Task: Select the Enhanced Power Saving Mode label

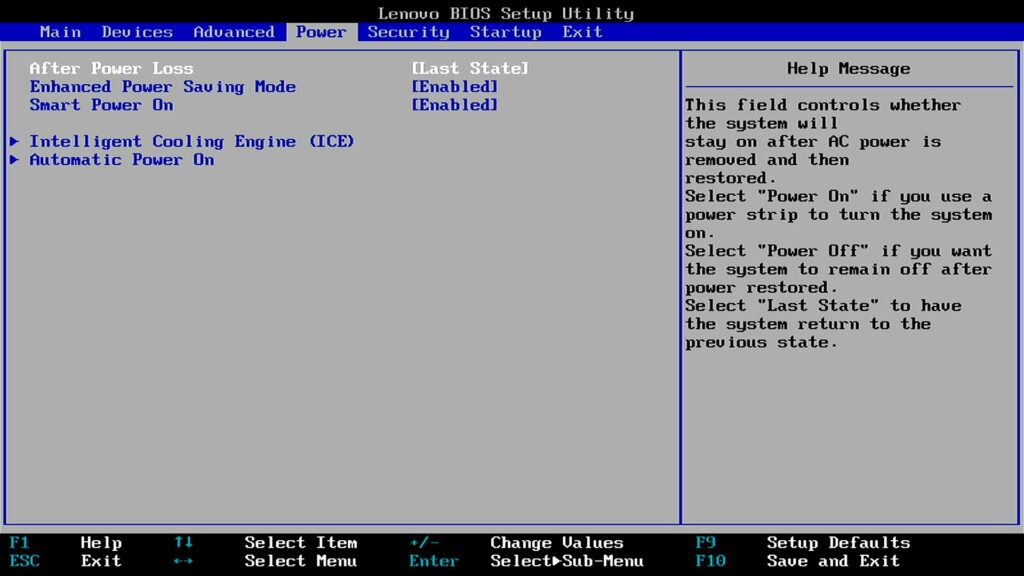Action: [162, 87]
